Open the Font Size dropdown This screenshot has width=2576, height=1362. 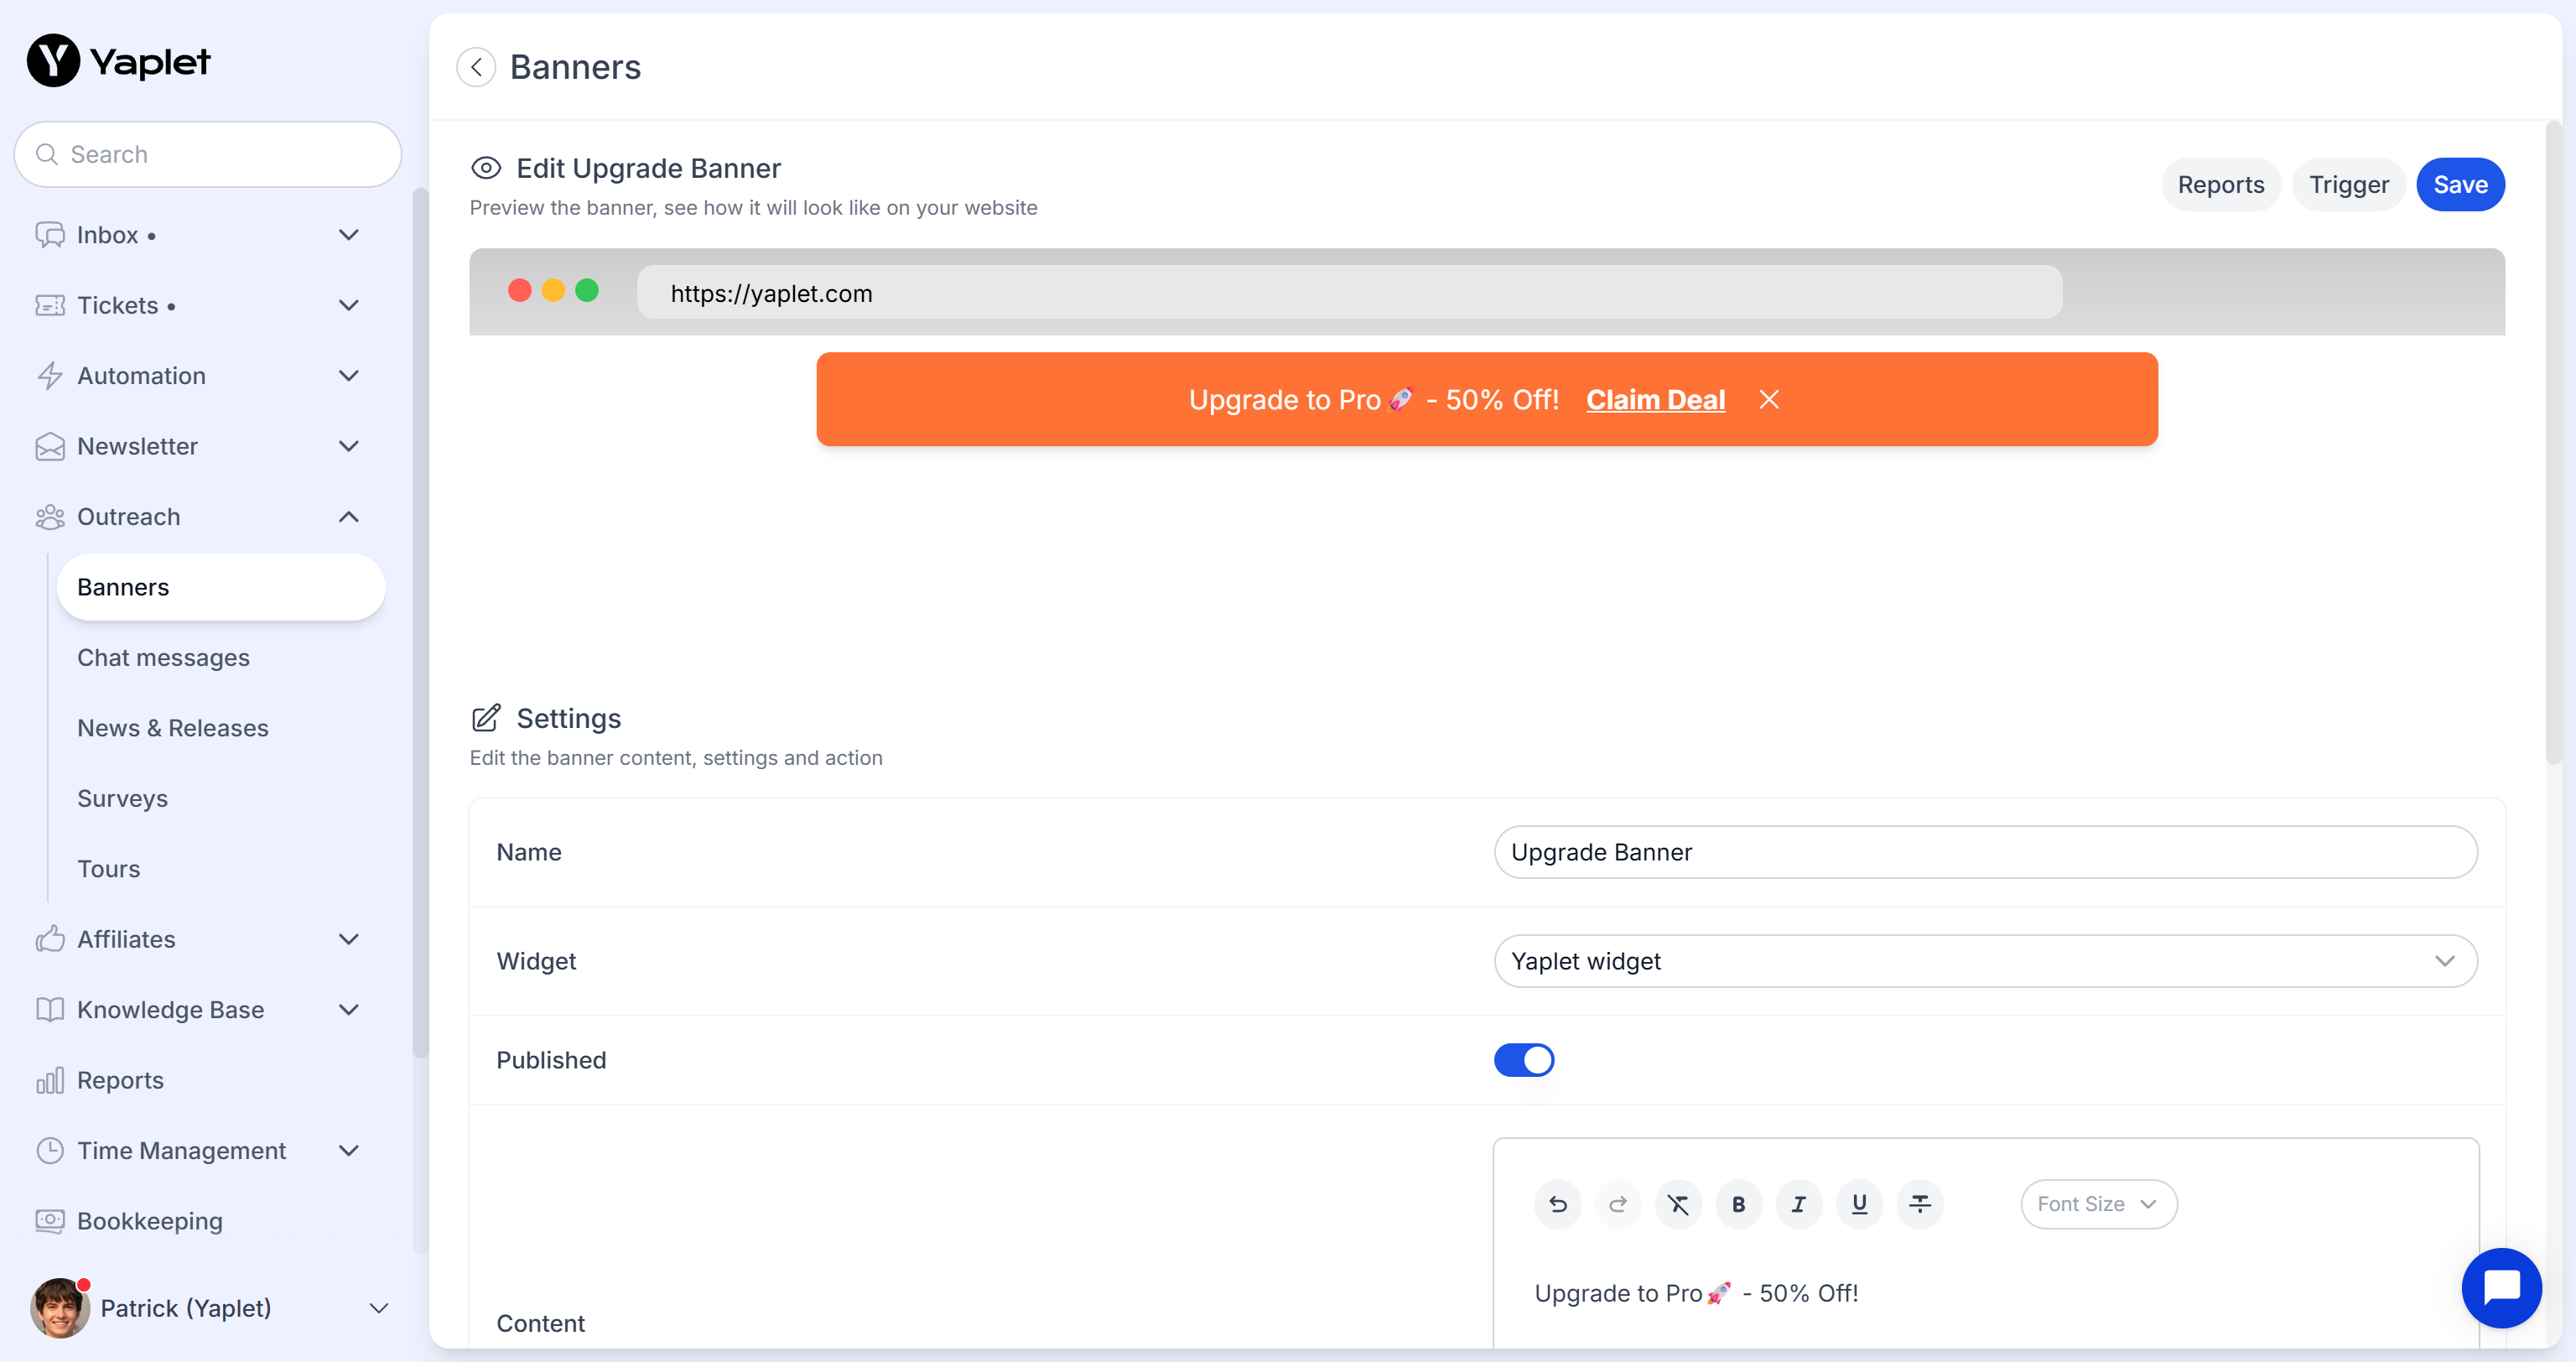(2098, 1204)
